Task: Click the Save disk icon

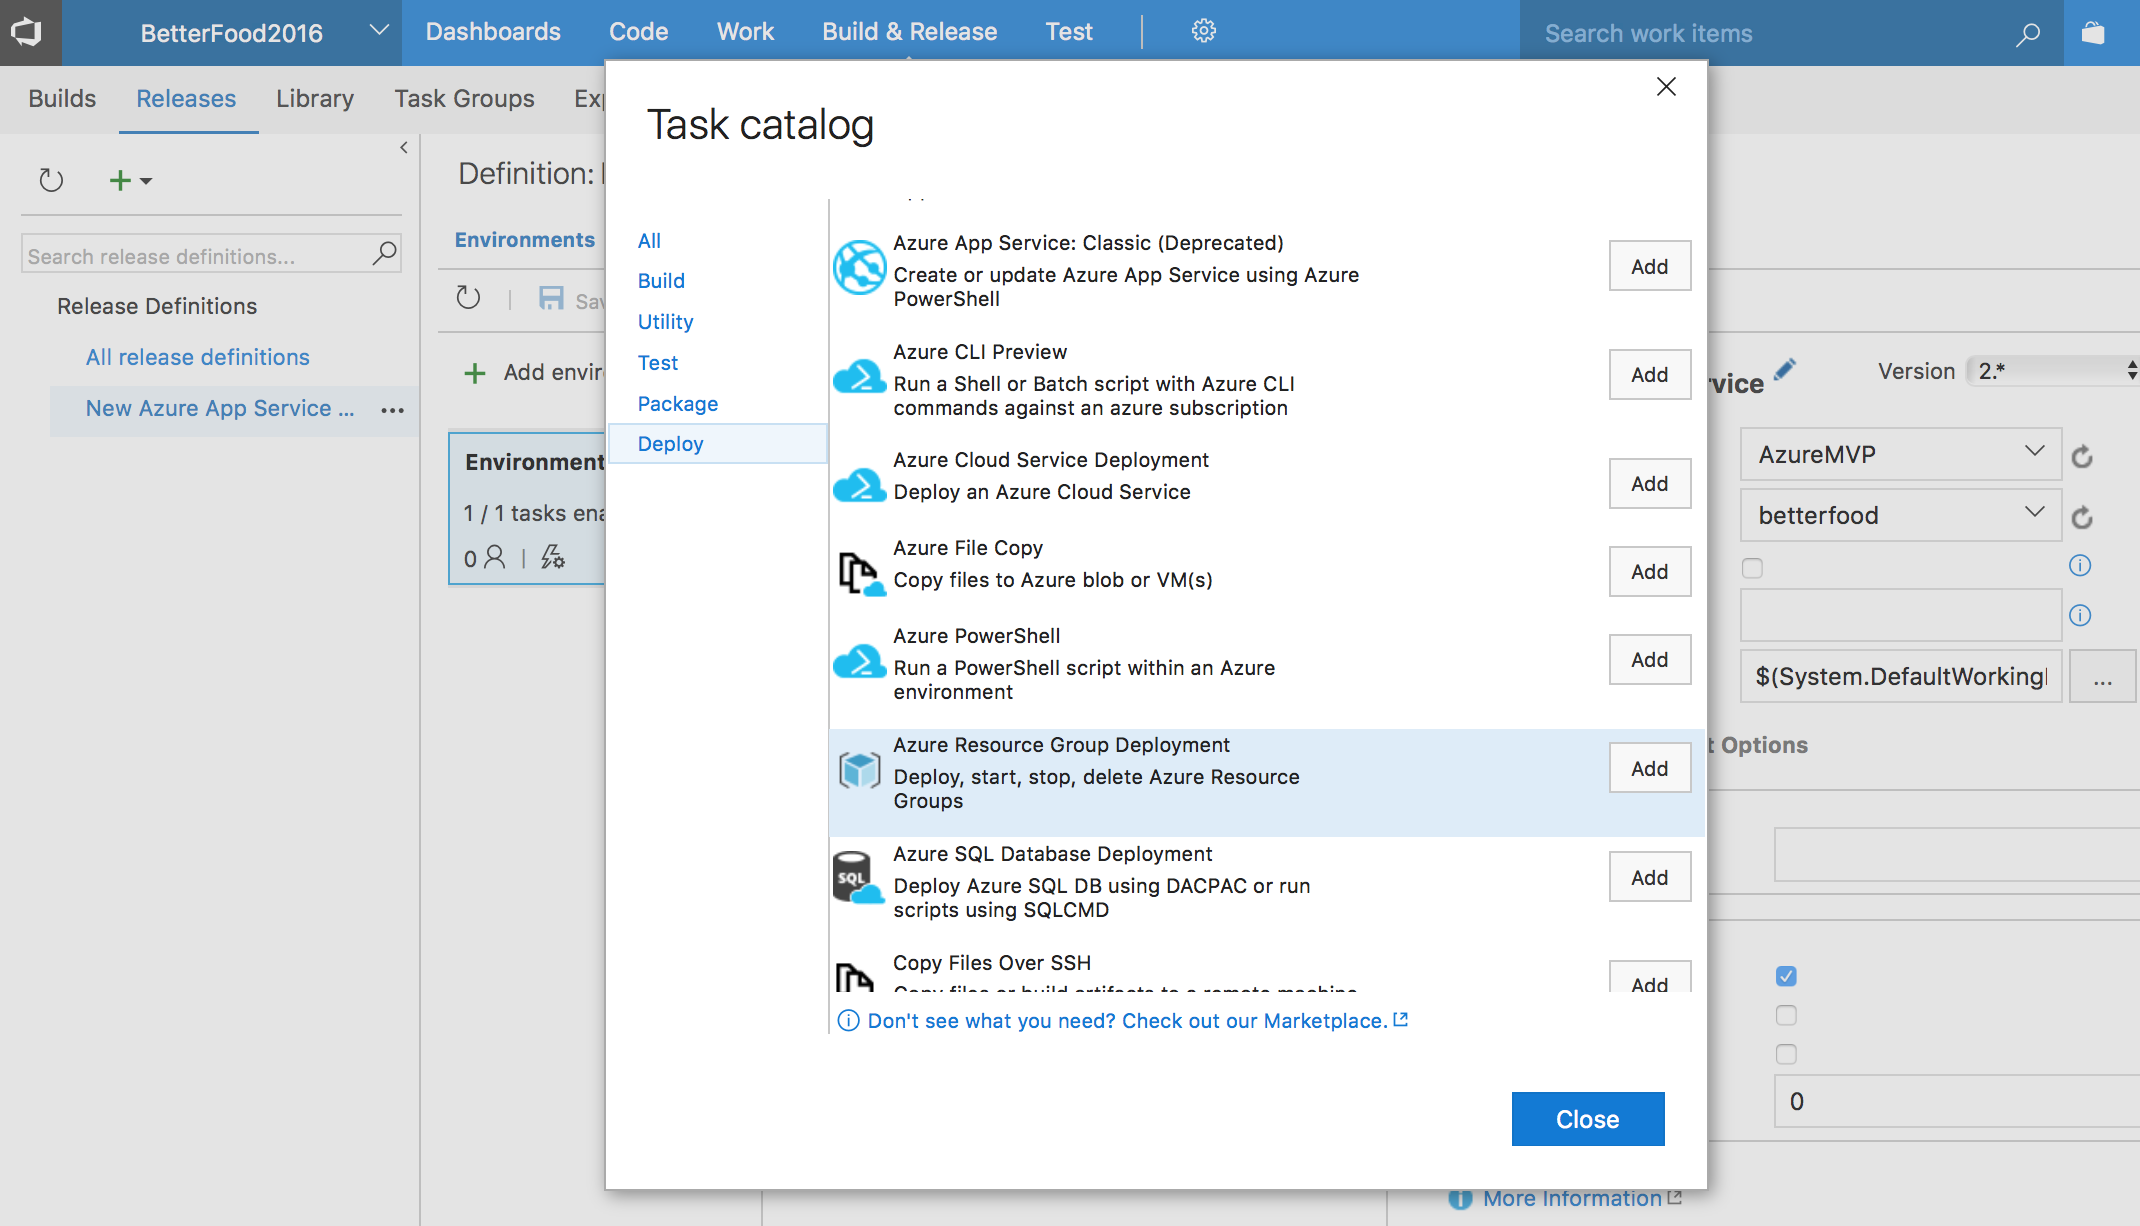Action: (x=551, y=298)
